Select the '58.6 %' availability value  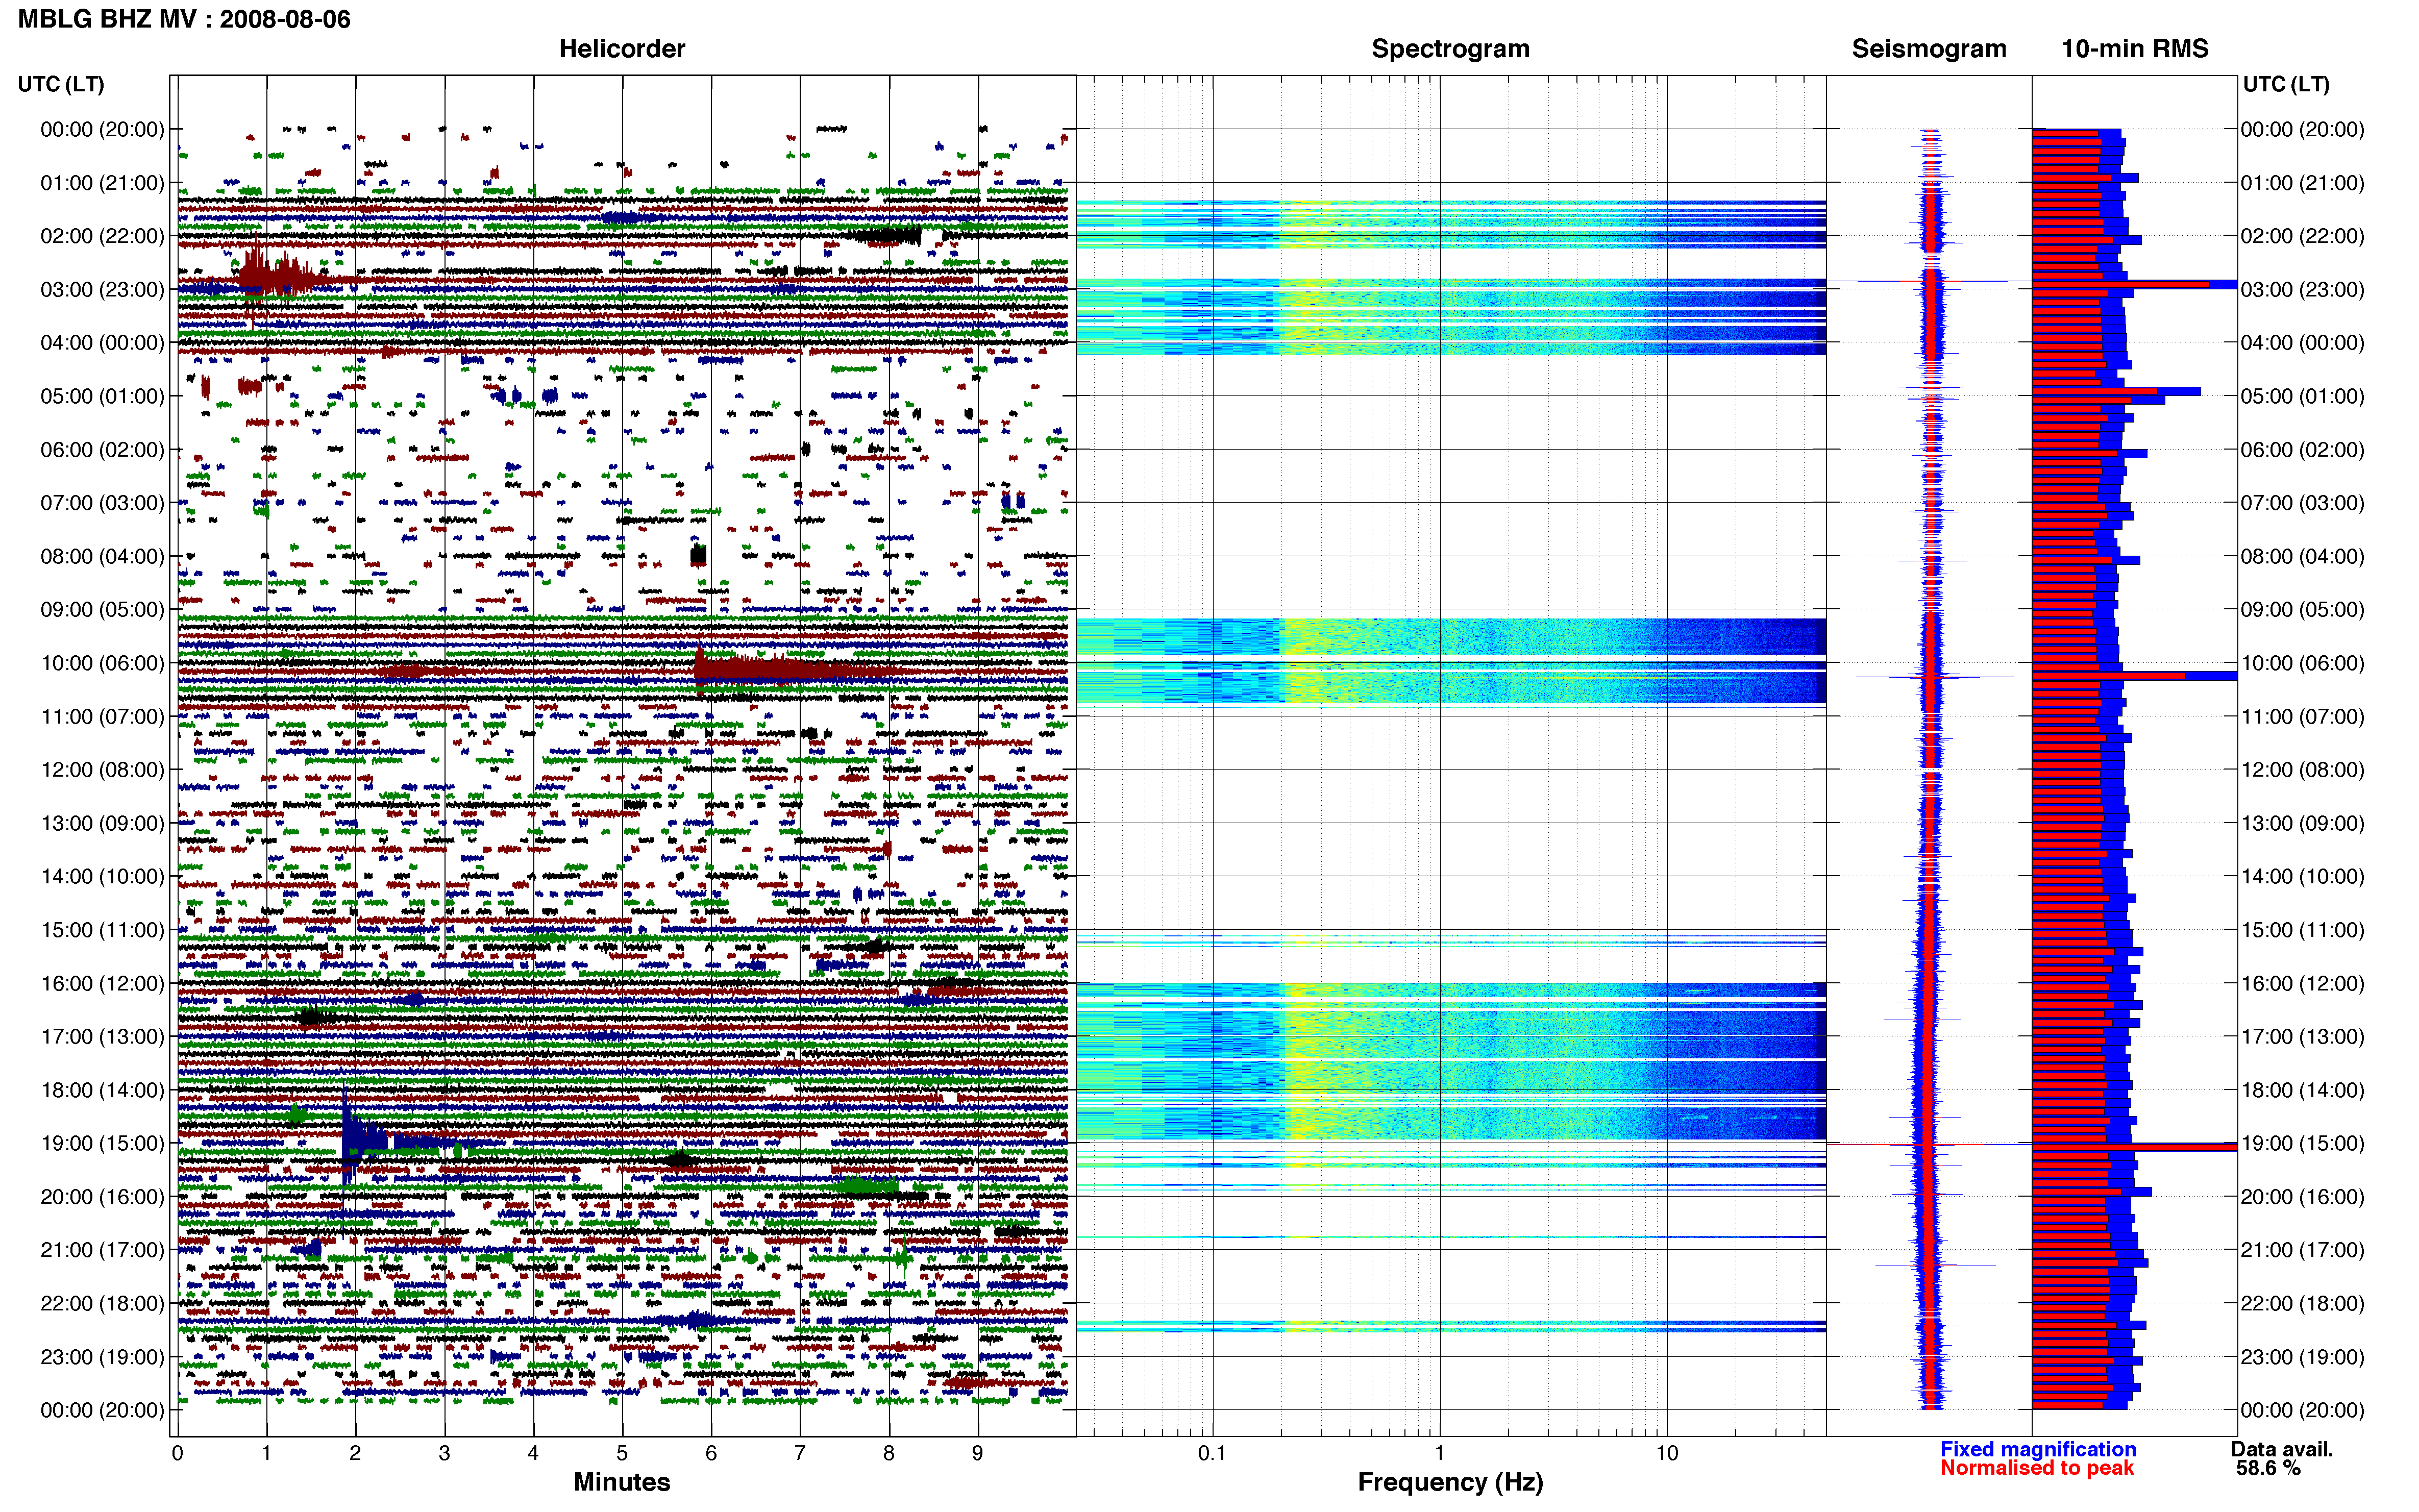2268,1468
